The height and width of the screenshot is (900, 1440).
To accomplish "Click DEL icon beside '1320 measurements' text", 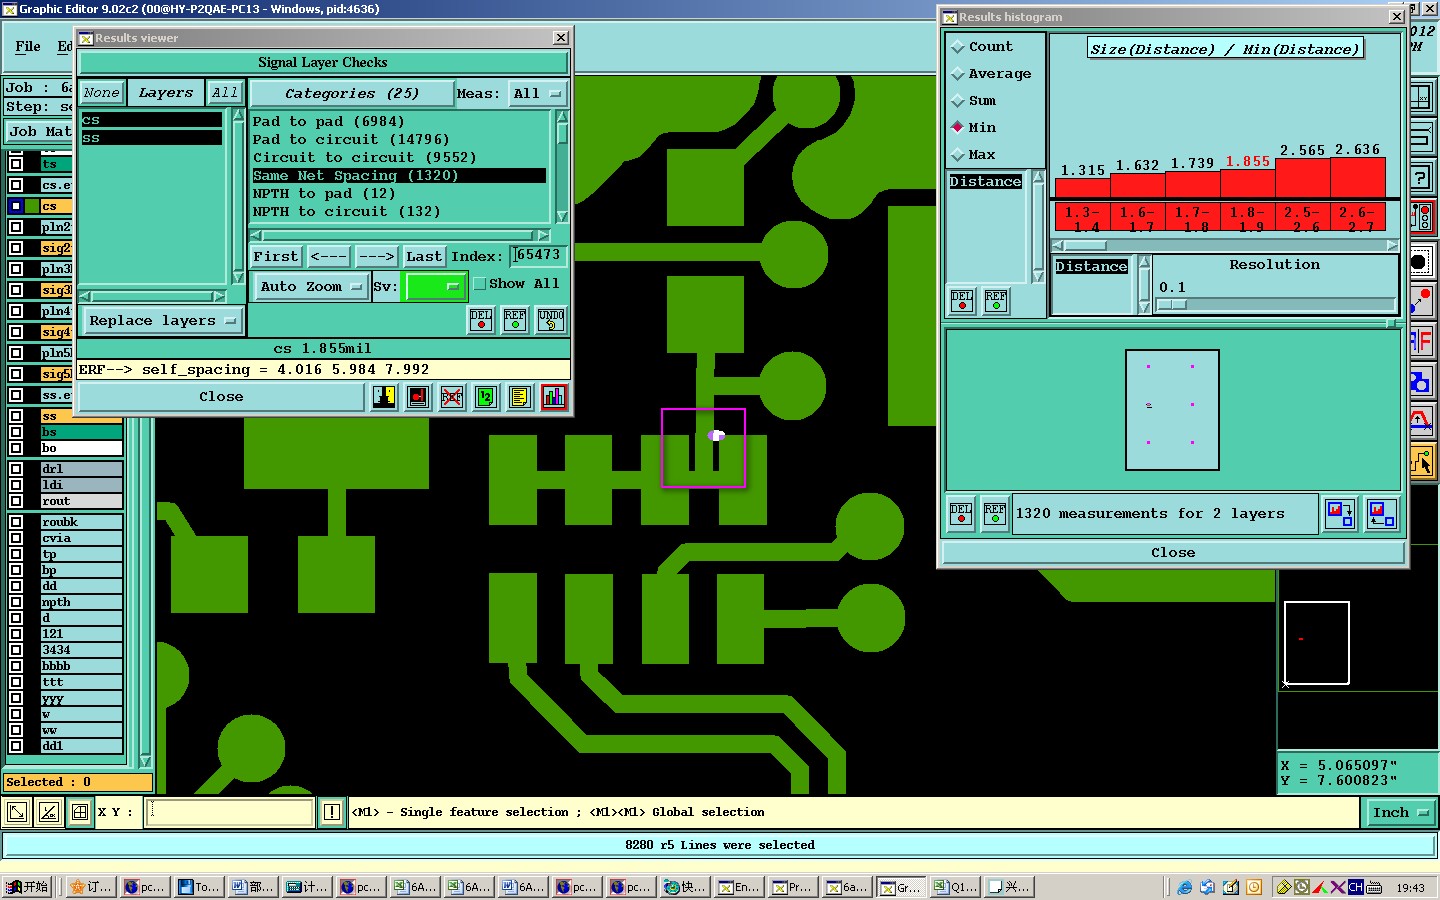I will coord(961,514).
